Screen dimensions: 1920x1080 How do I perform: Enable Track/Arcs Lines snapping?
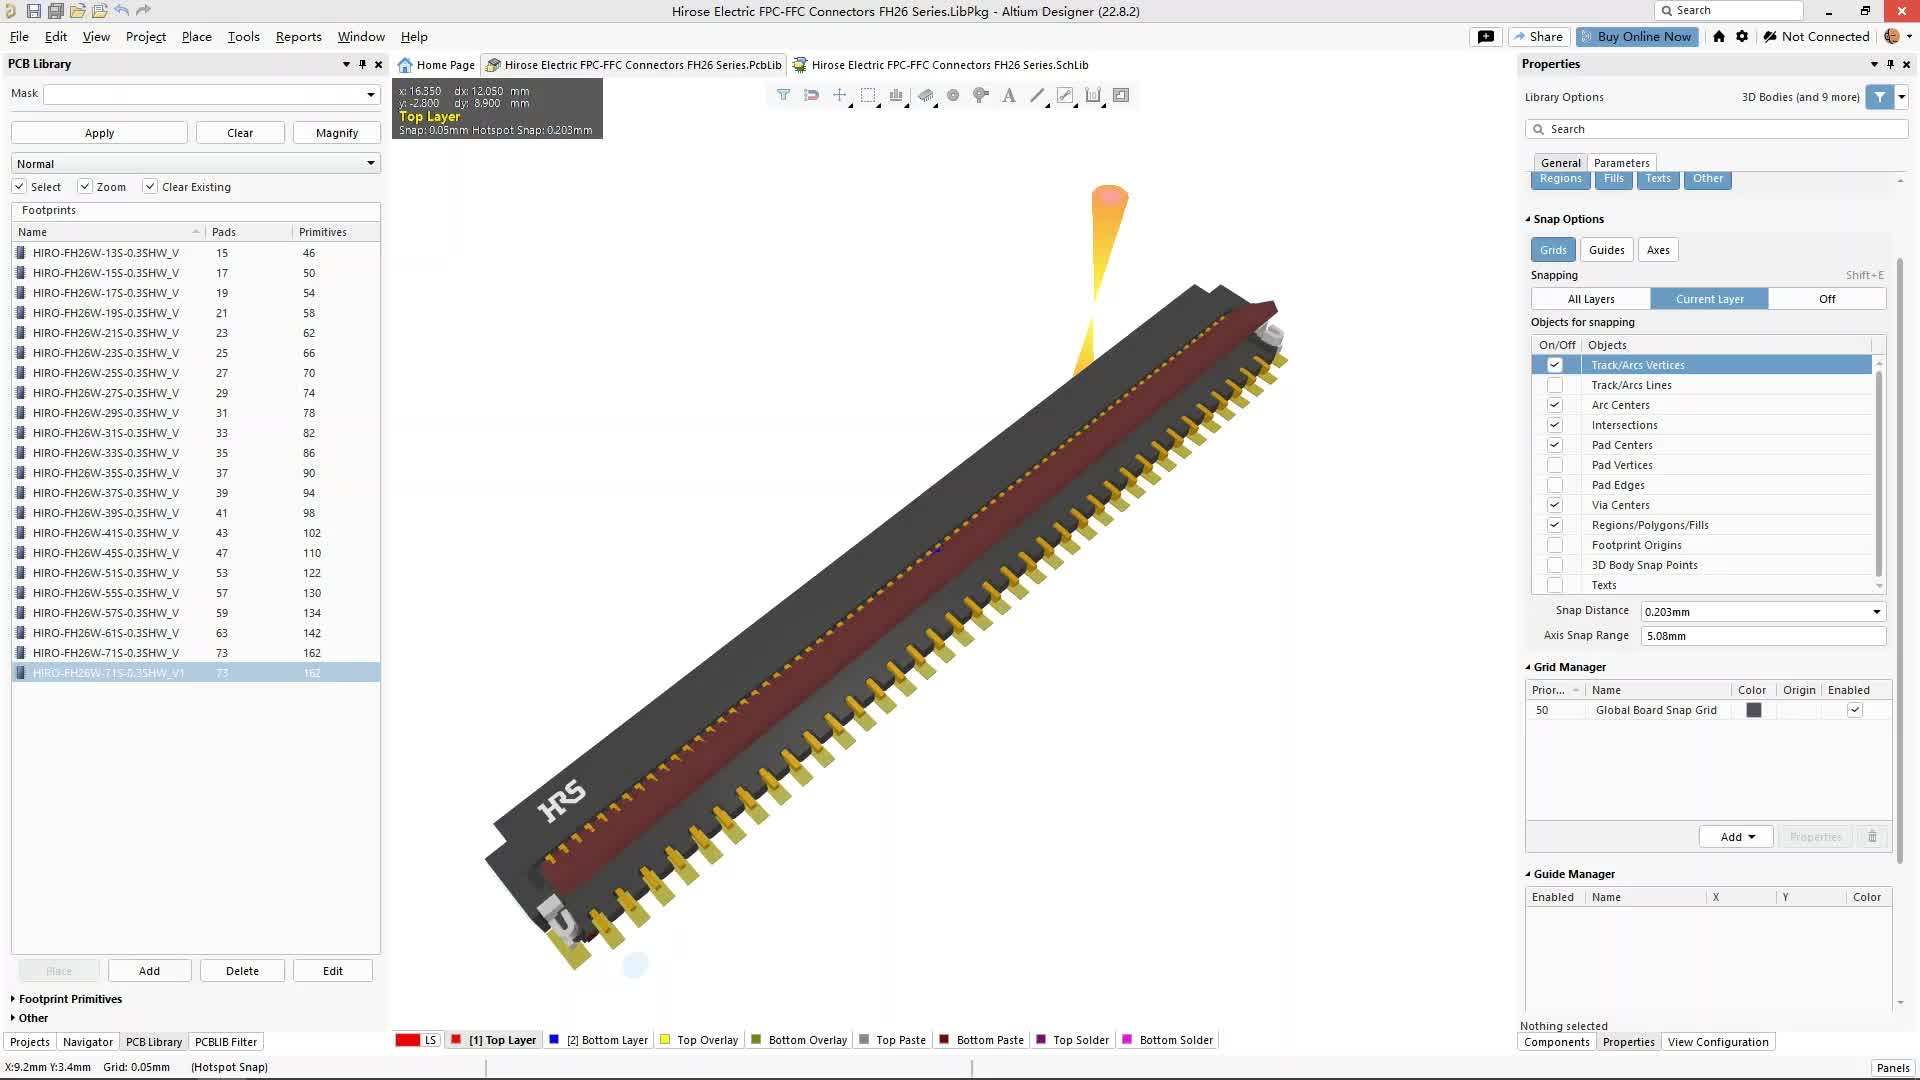coord(1554,385)
